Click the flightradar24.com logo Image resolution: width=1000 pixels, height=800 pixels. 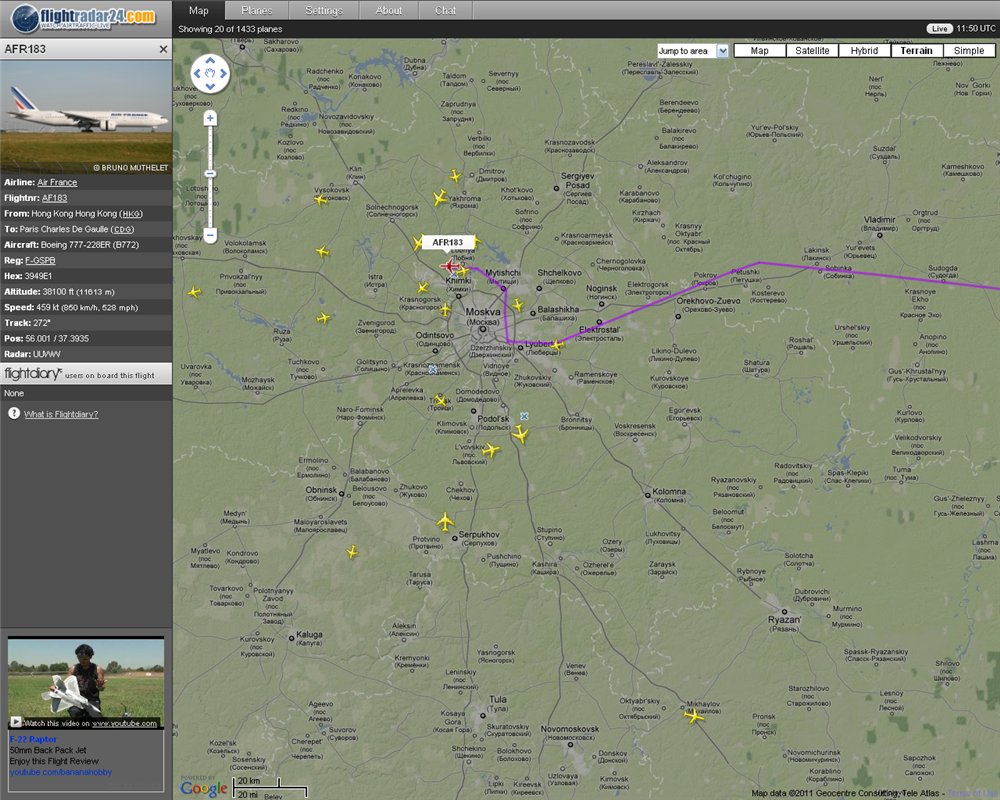click(84, 18)
